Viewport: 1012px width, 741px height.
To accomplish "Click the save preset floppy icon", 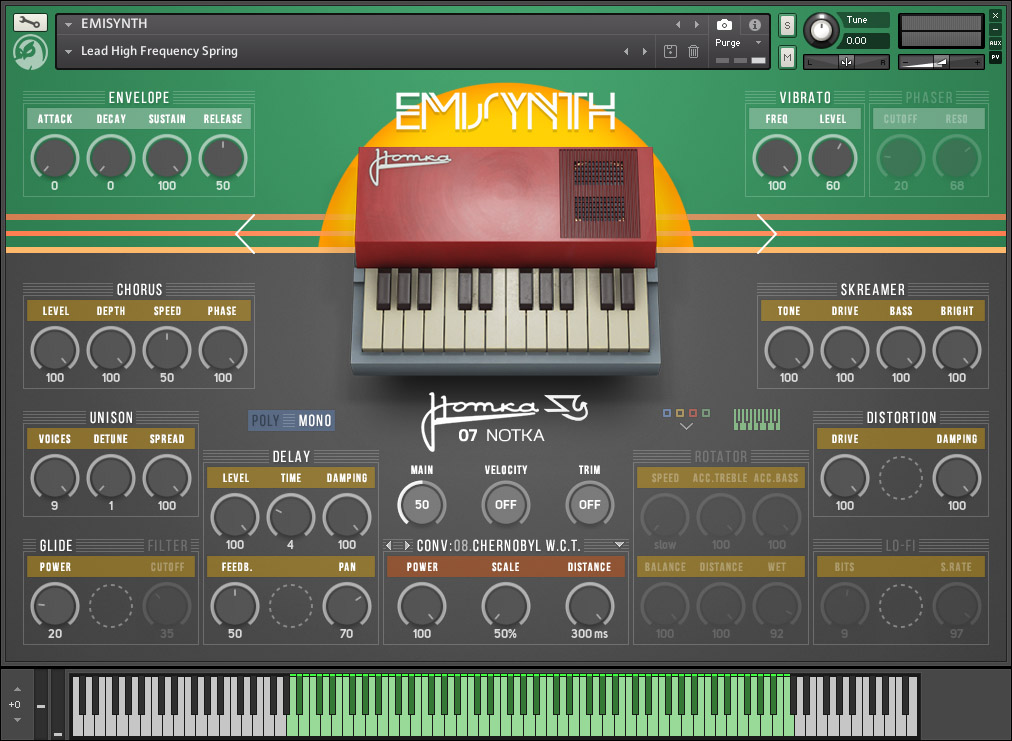I will pos(670,51).
